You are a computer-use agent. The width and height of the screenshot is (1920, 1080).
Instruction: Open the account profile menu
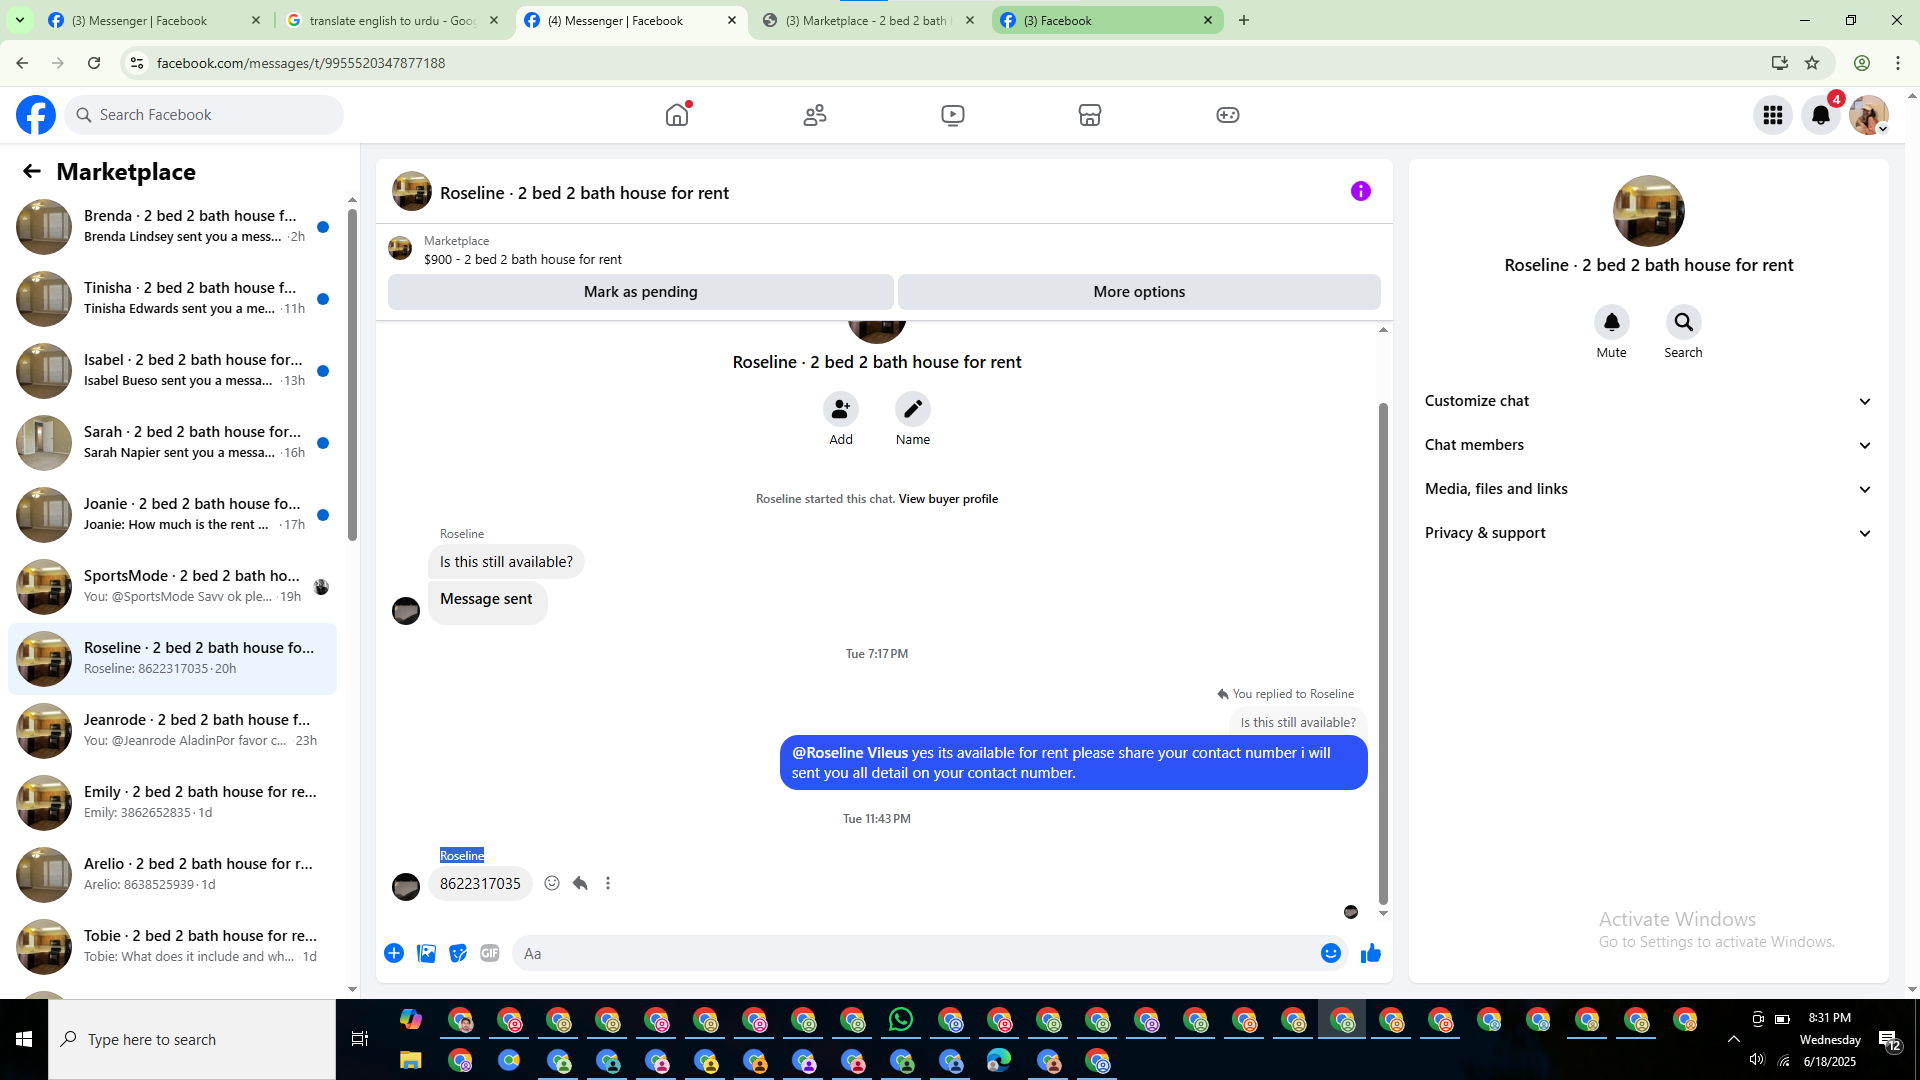click(x=1869, y=115)
